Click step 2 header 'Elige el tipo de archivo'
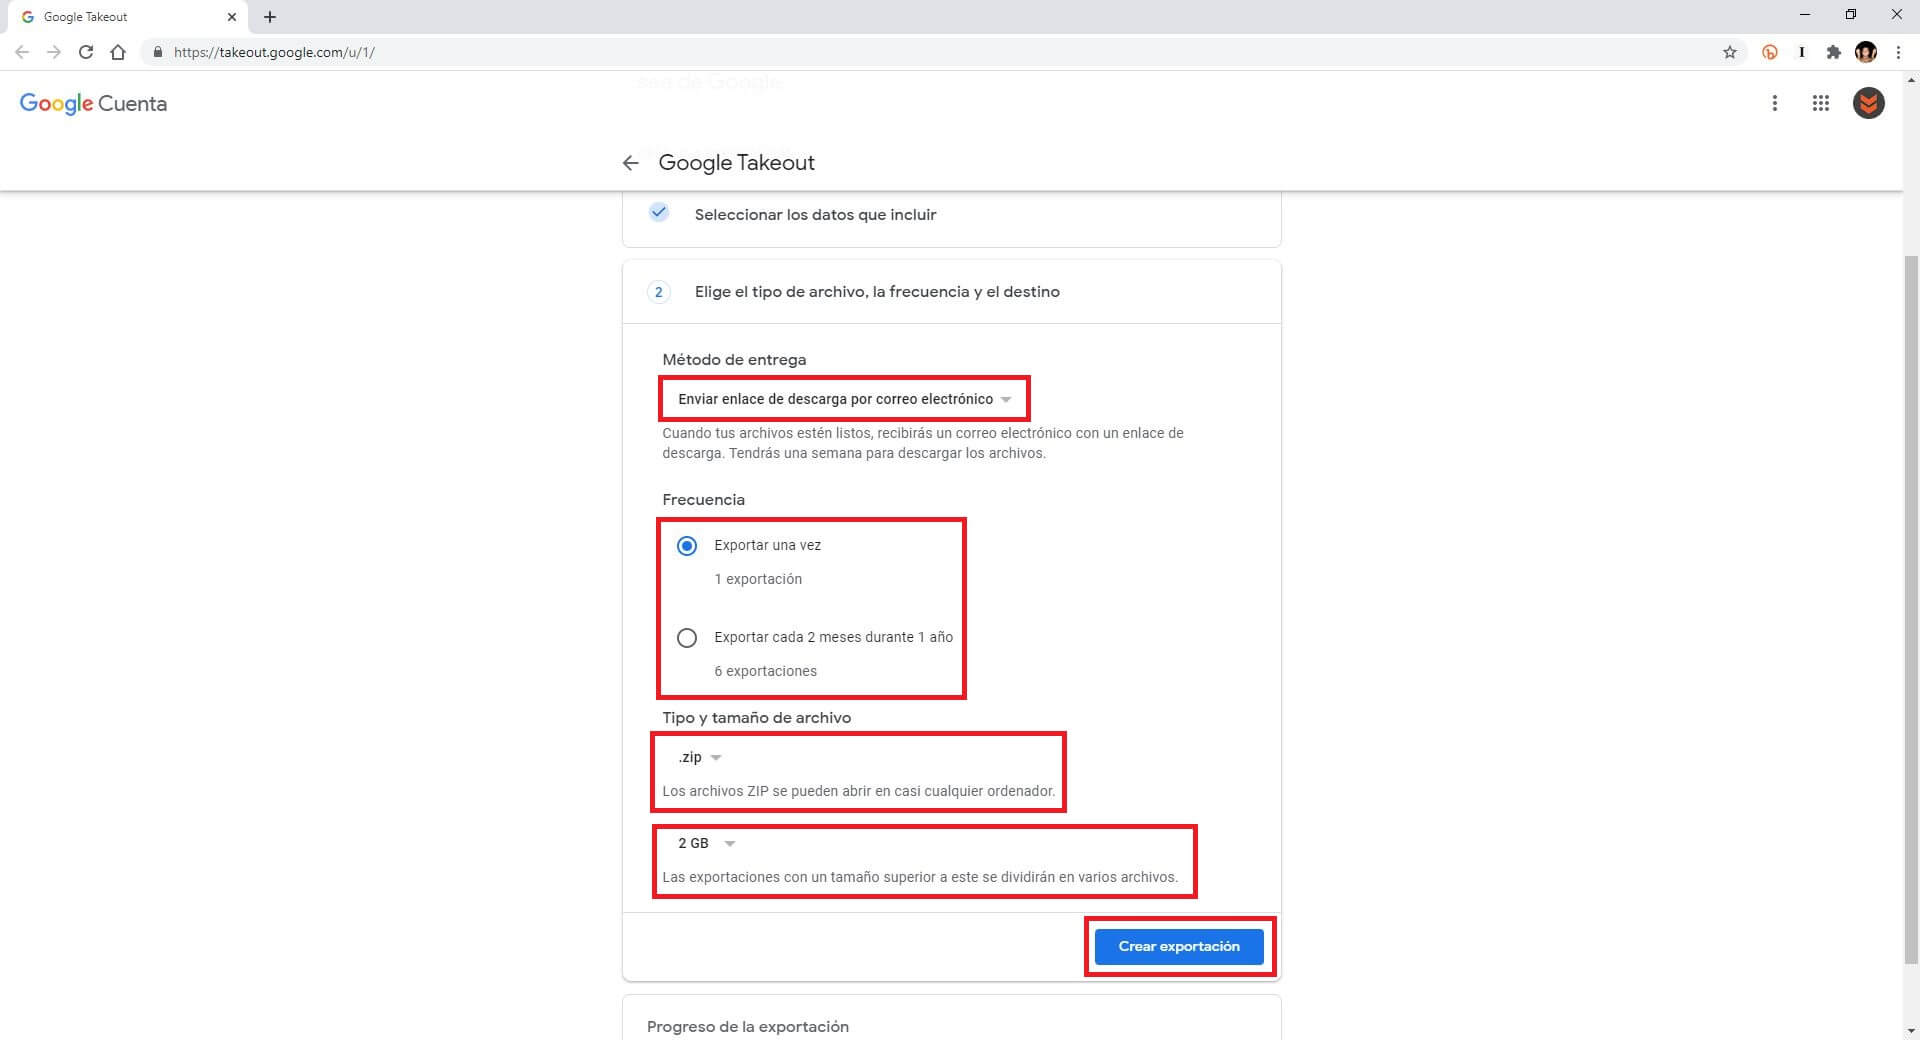 (x=951, y=292)
